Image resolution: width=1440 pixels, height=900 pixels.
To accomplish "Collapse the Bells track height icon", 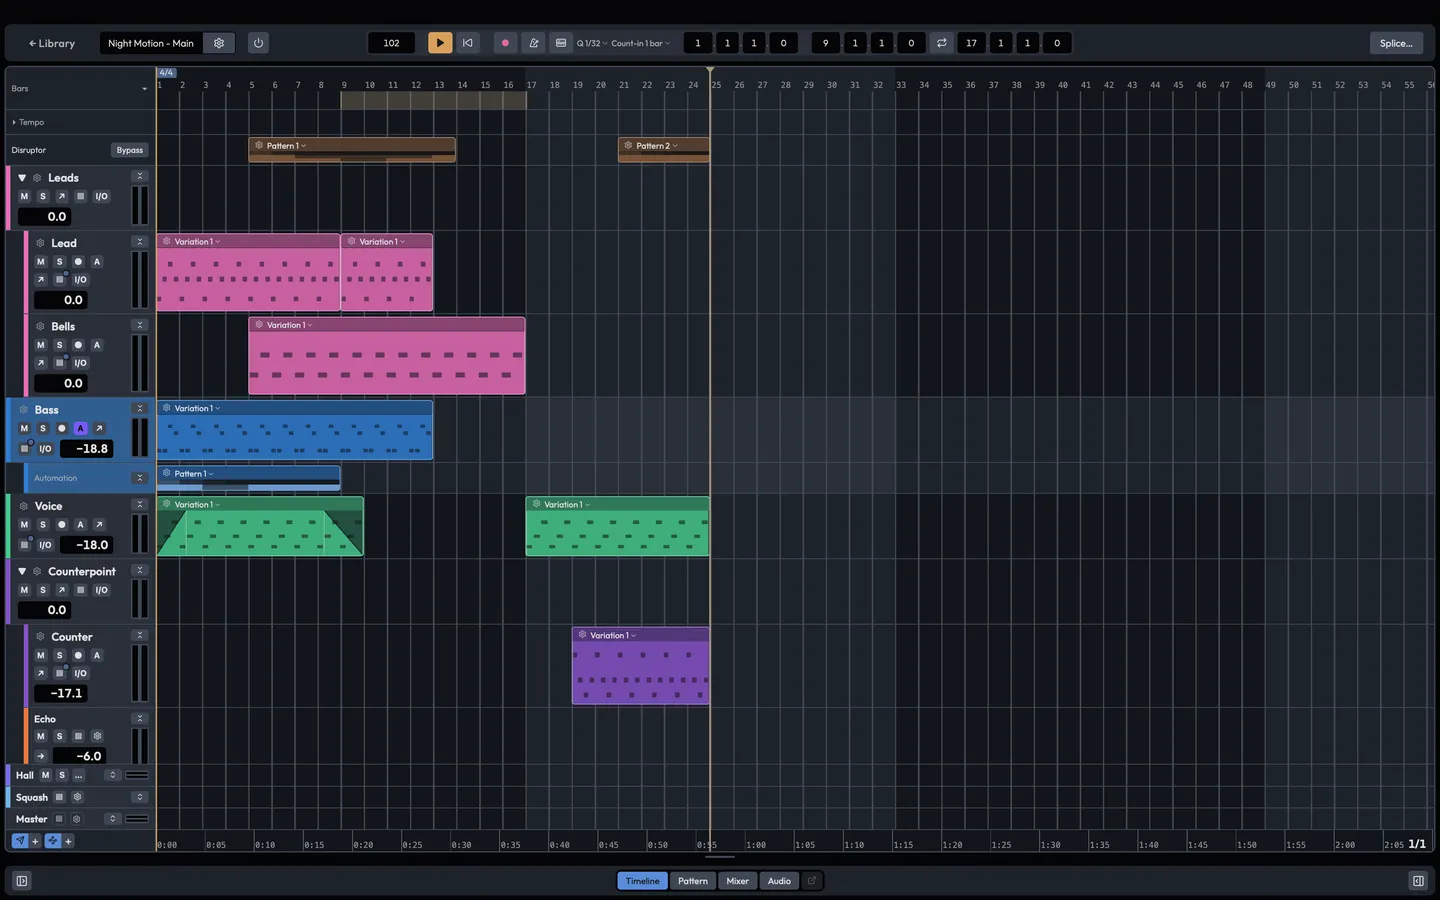I will point(140,325).
